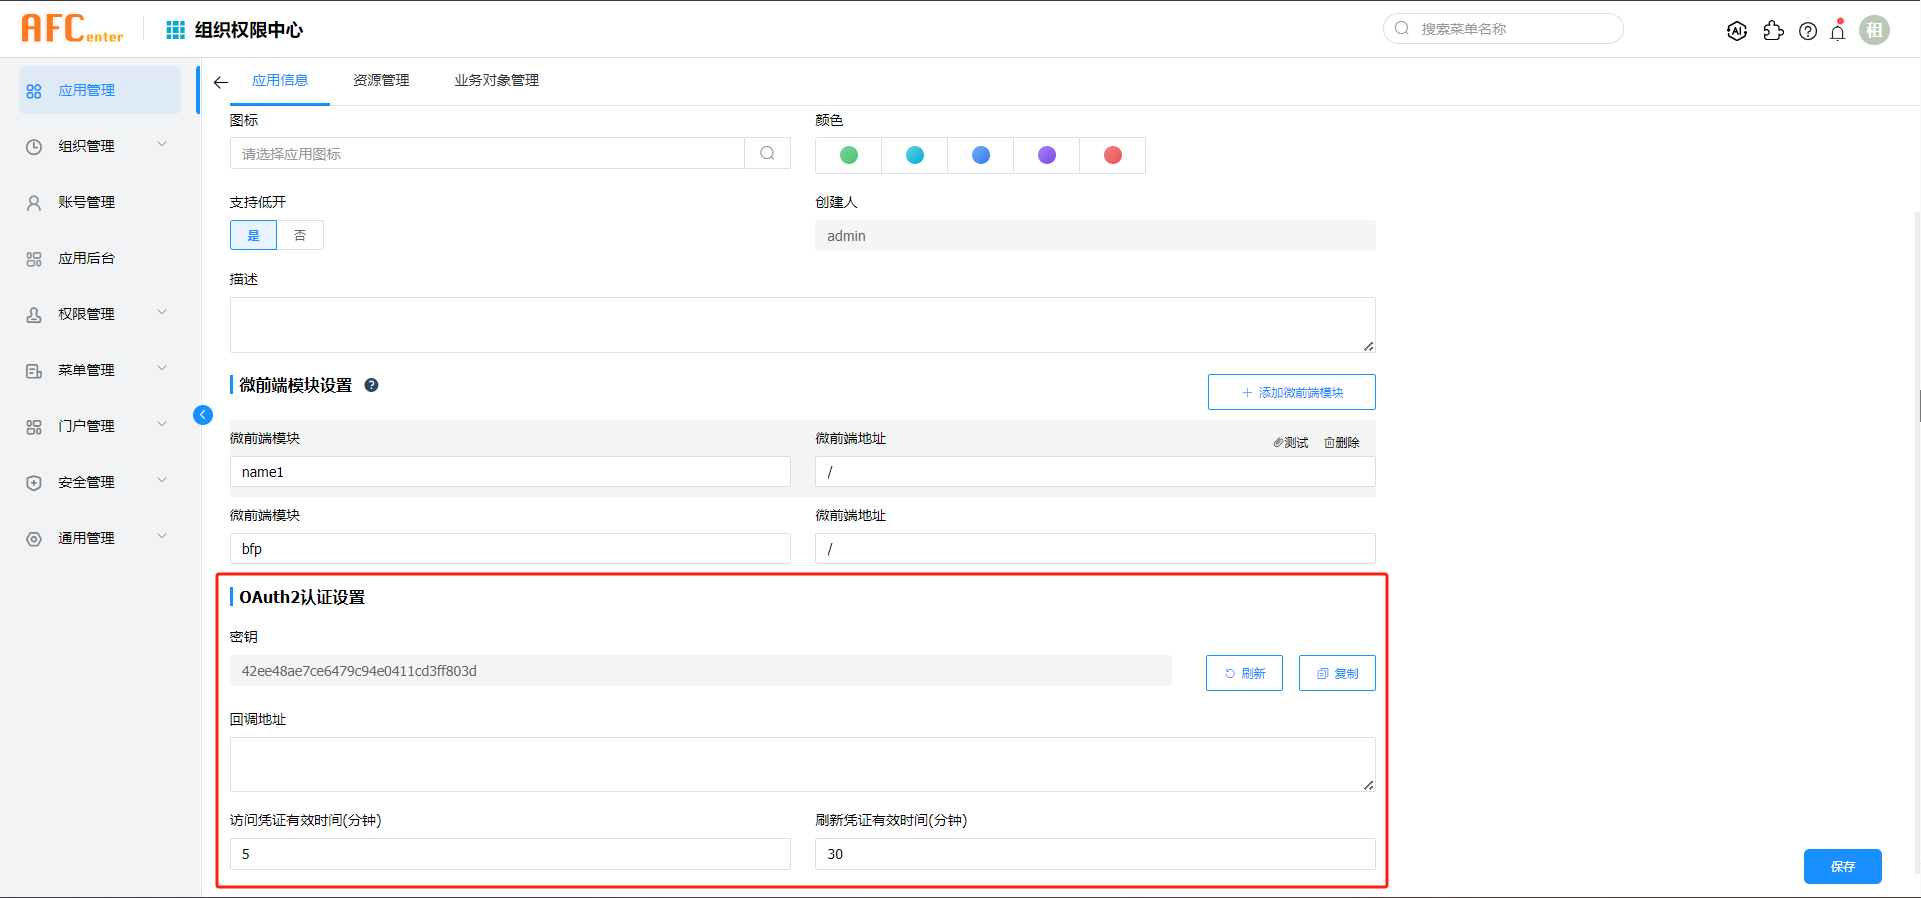Open the help question mark icon in header

coord(1808,31)
